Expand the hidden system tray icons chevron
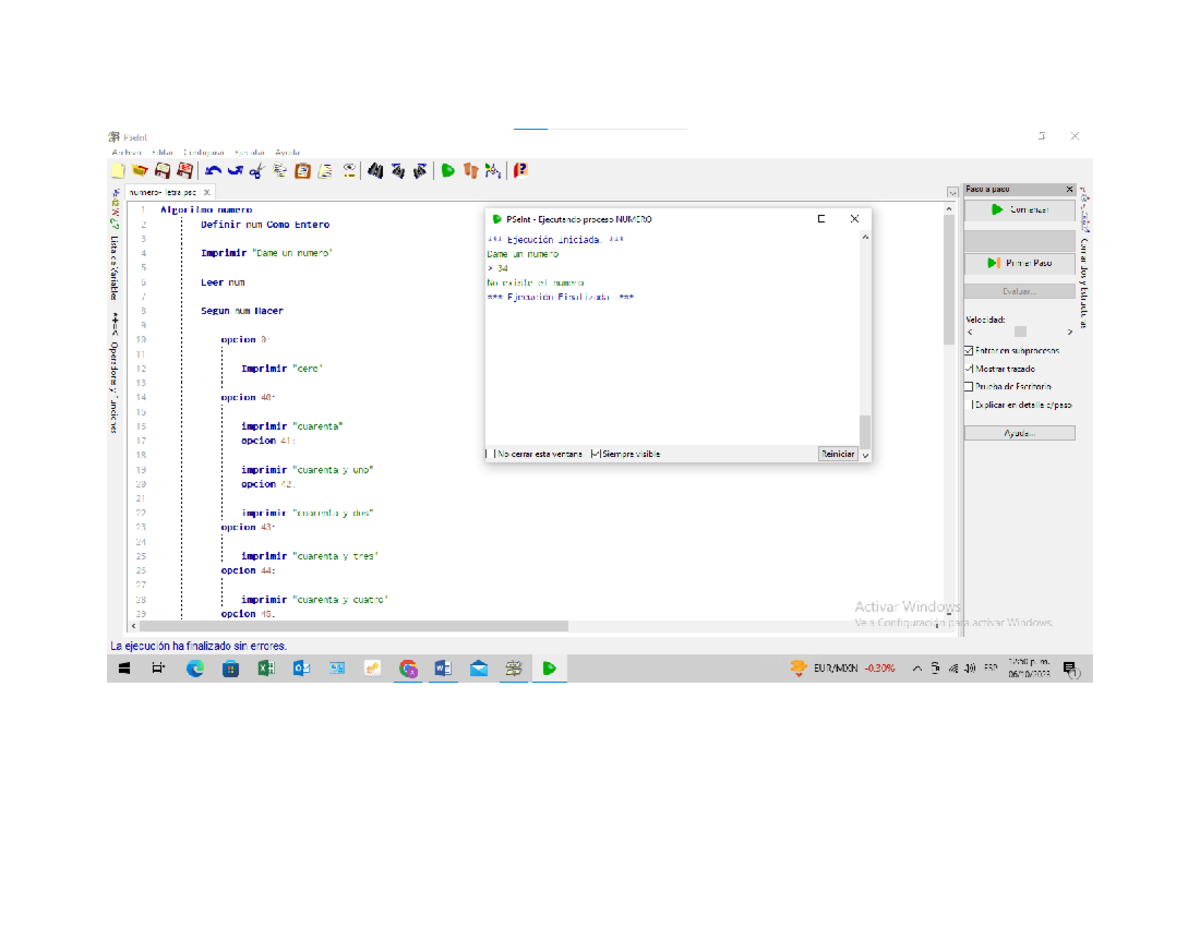Viewport: 1200px width, 927px height. [917, 669]
